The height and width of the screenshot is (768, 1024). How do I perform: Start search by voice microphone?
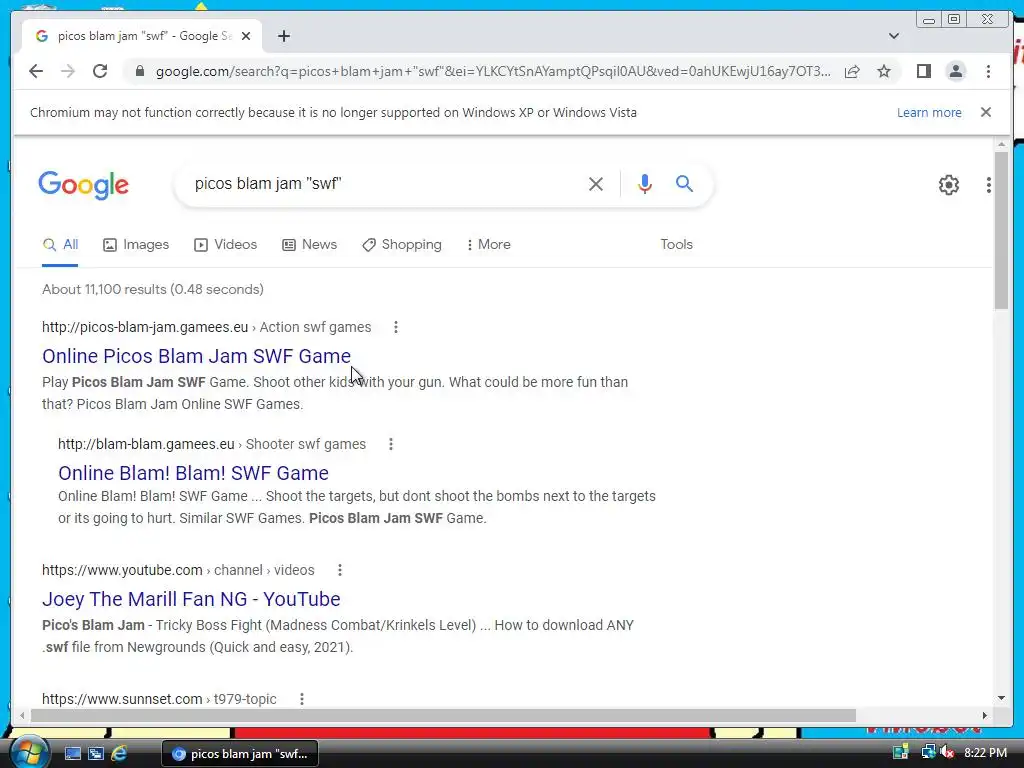point(645,184)
